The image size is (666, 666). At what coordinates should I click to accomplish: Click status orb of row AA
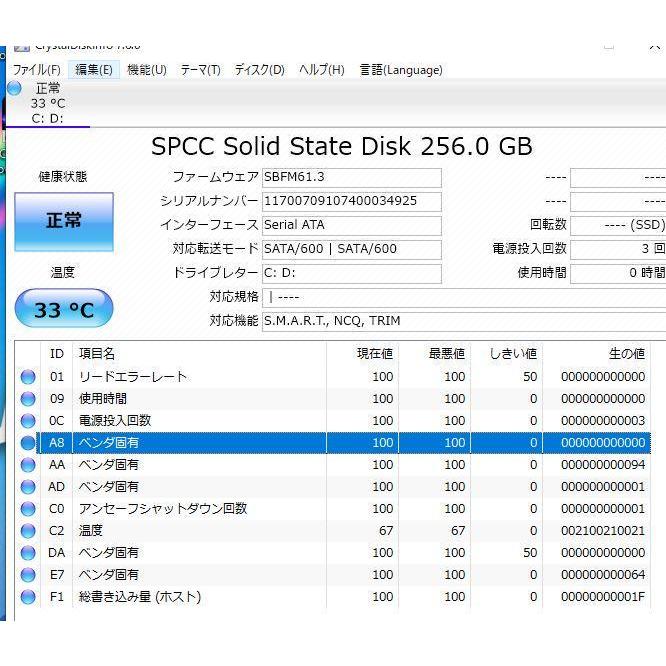[28, 465]
